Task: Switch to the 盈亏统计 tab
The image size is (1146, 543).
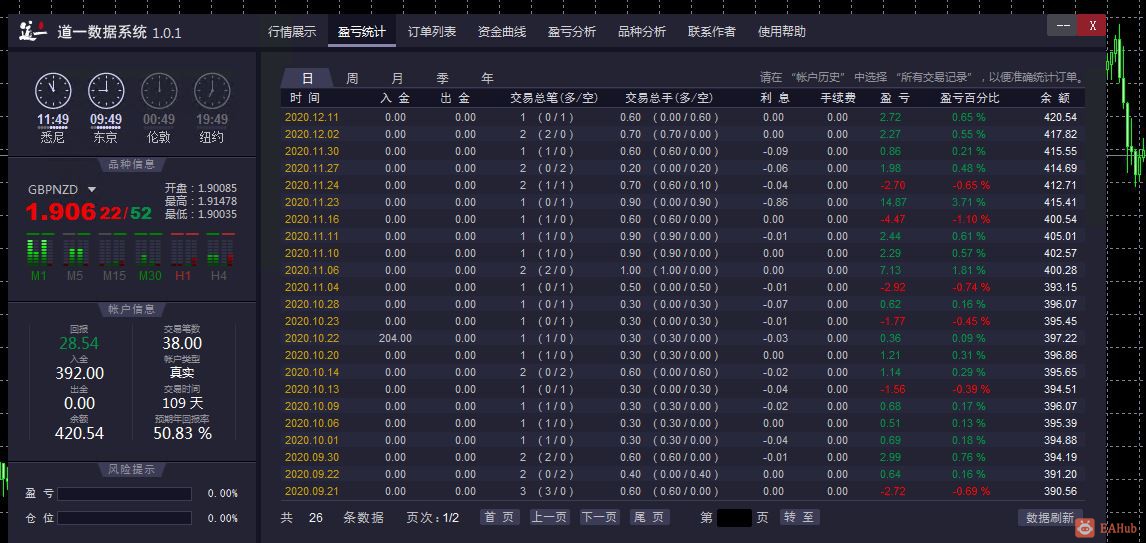Action: (362, 31)
